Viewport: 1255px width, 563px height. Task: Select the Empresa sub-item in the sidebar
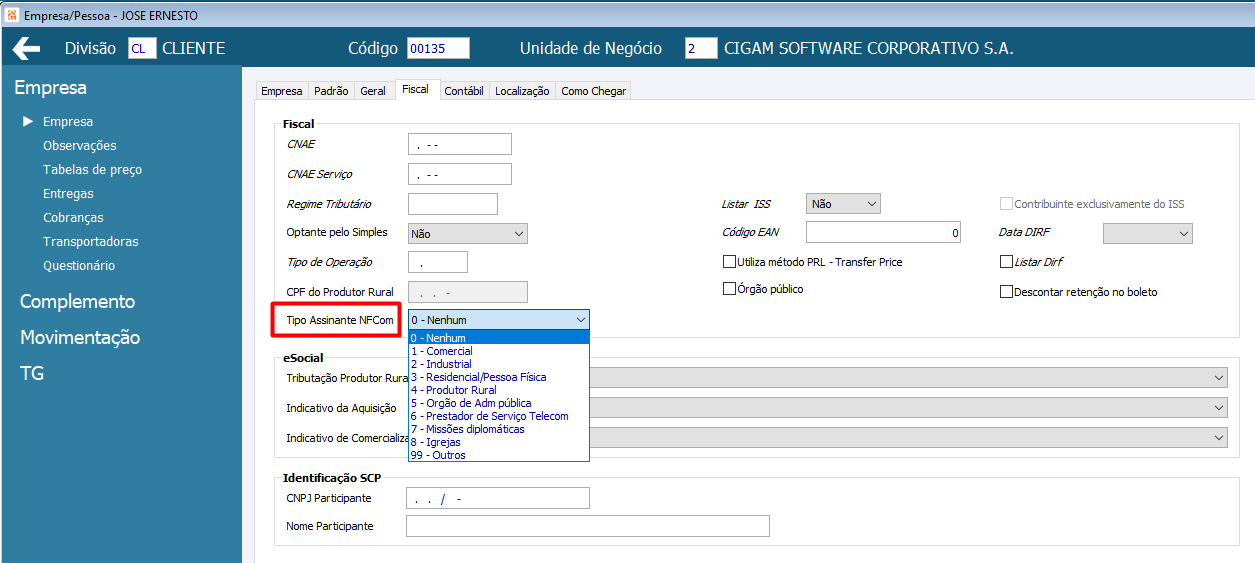68,122
